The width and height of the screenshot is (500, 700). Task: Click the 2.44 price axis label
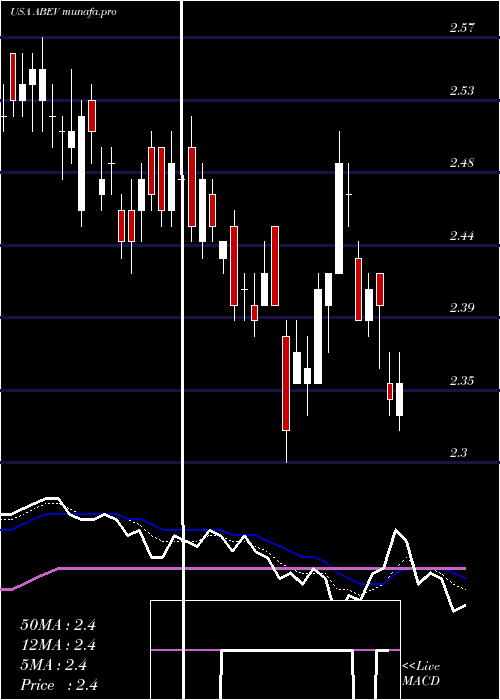click(x=462, y=236)
